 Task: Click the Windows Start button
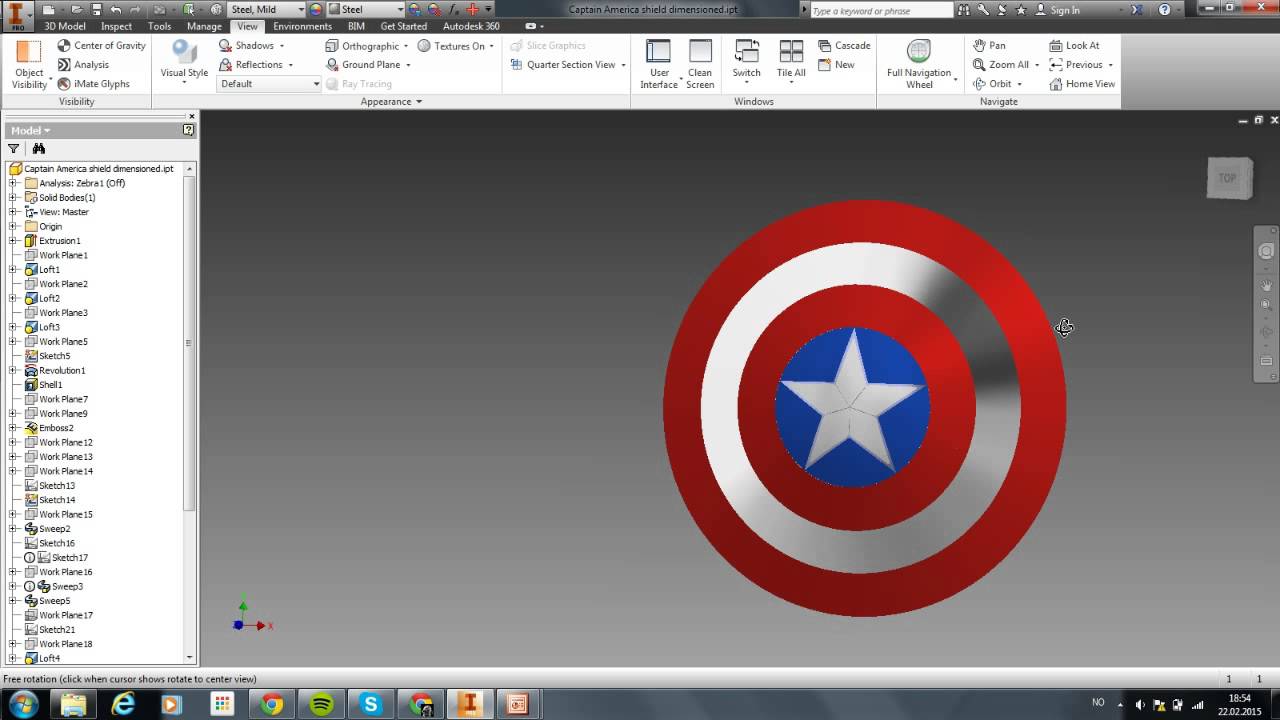[x=22, y=704]
